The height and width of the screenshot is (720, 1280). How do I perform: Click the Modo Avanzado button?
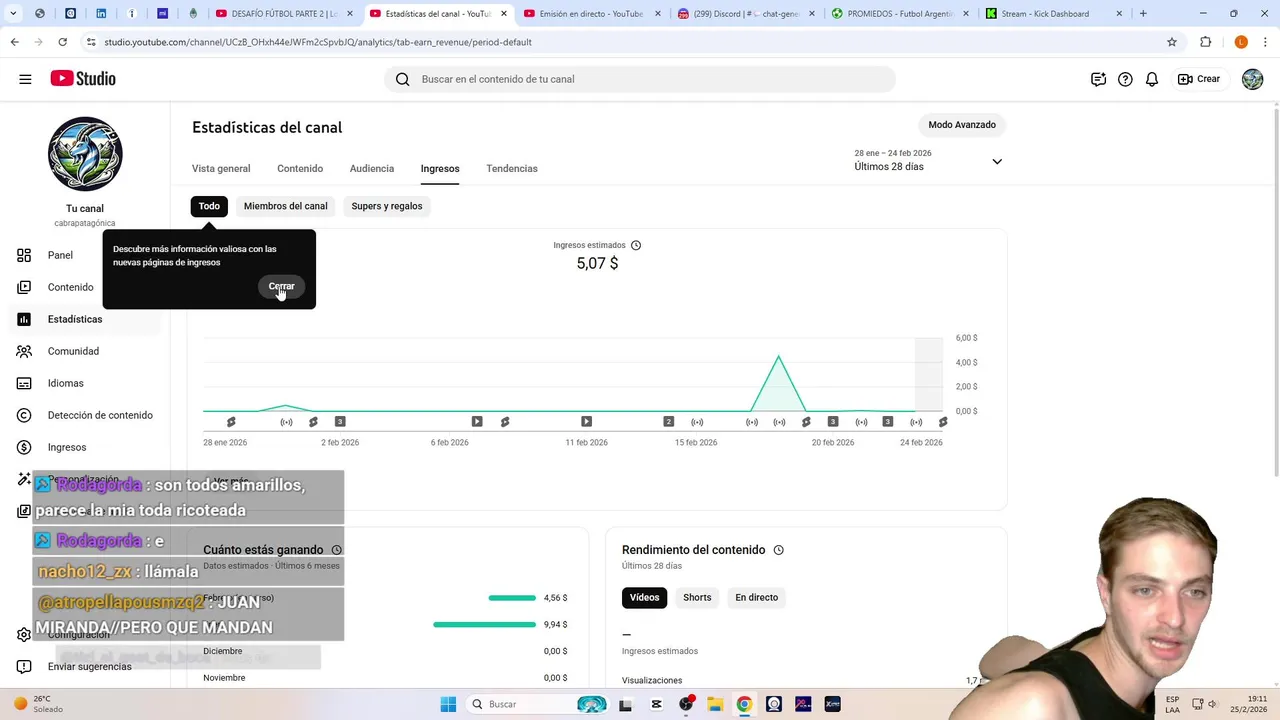[x=962, y=125]
